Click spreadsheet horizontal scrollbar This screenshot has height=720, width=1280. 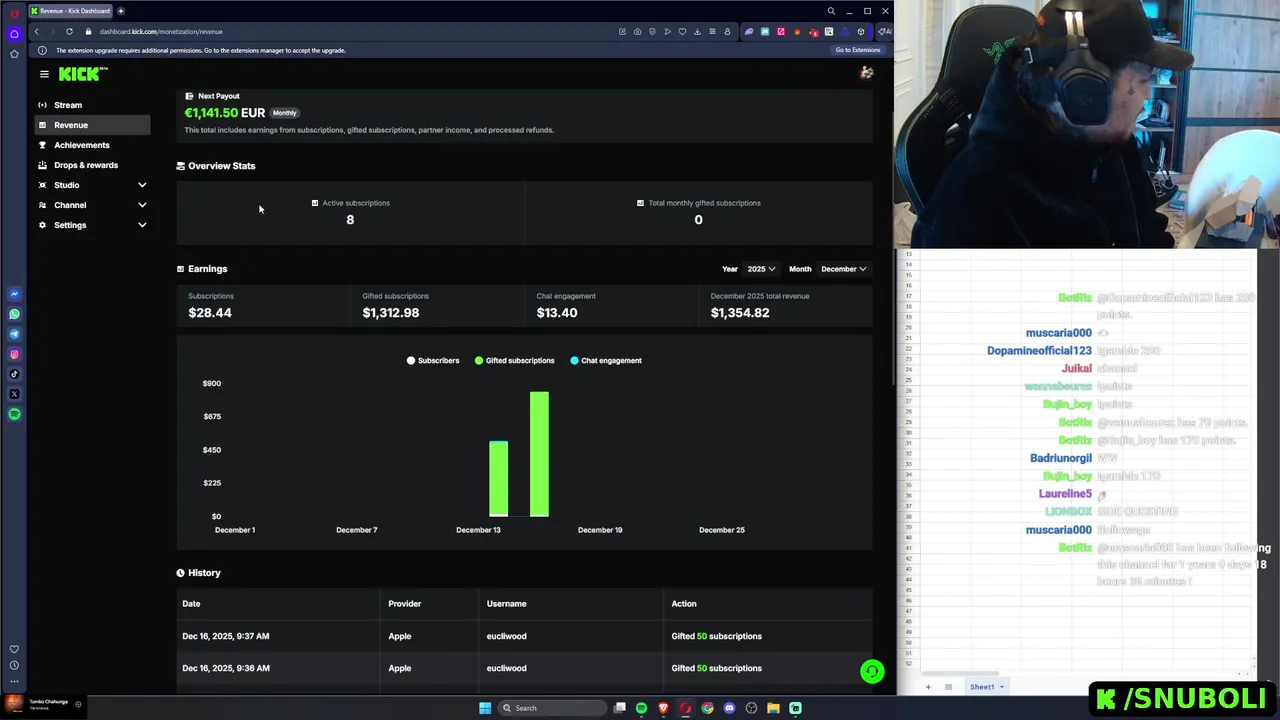(x=959, y=673)
